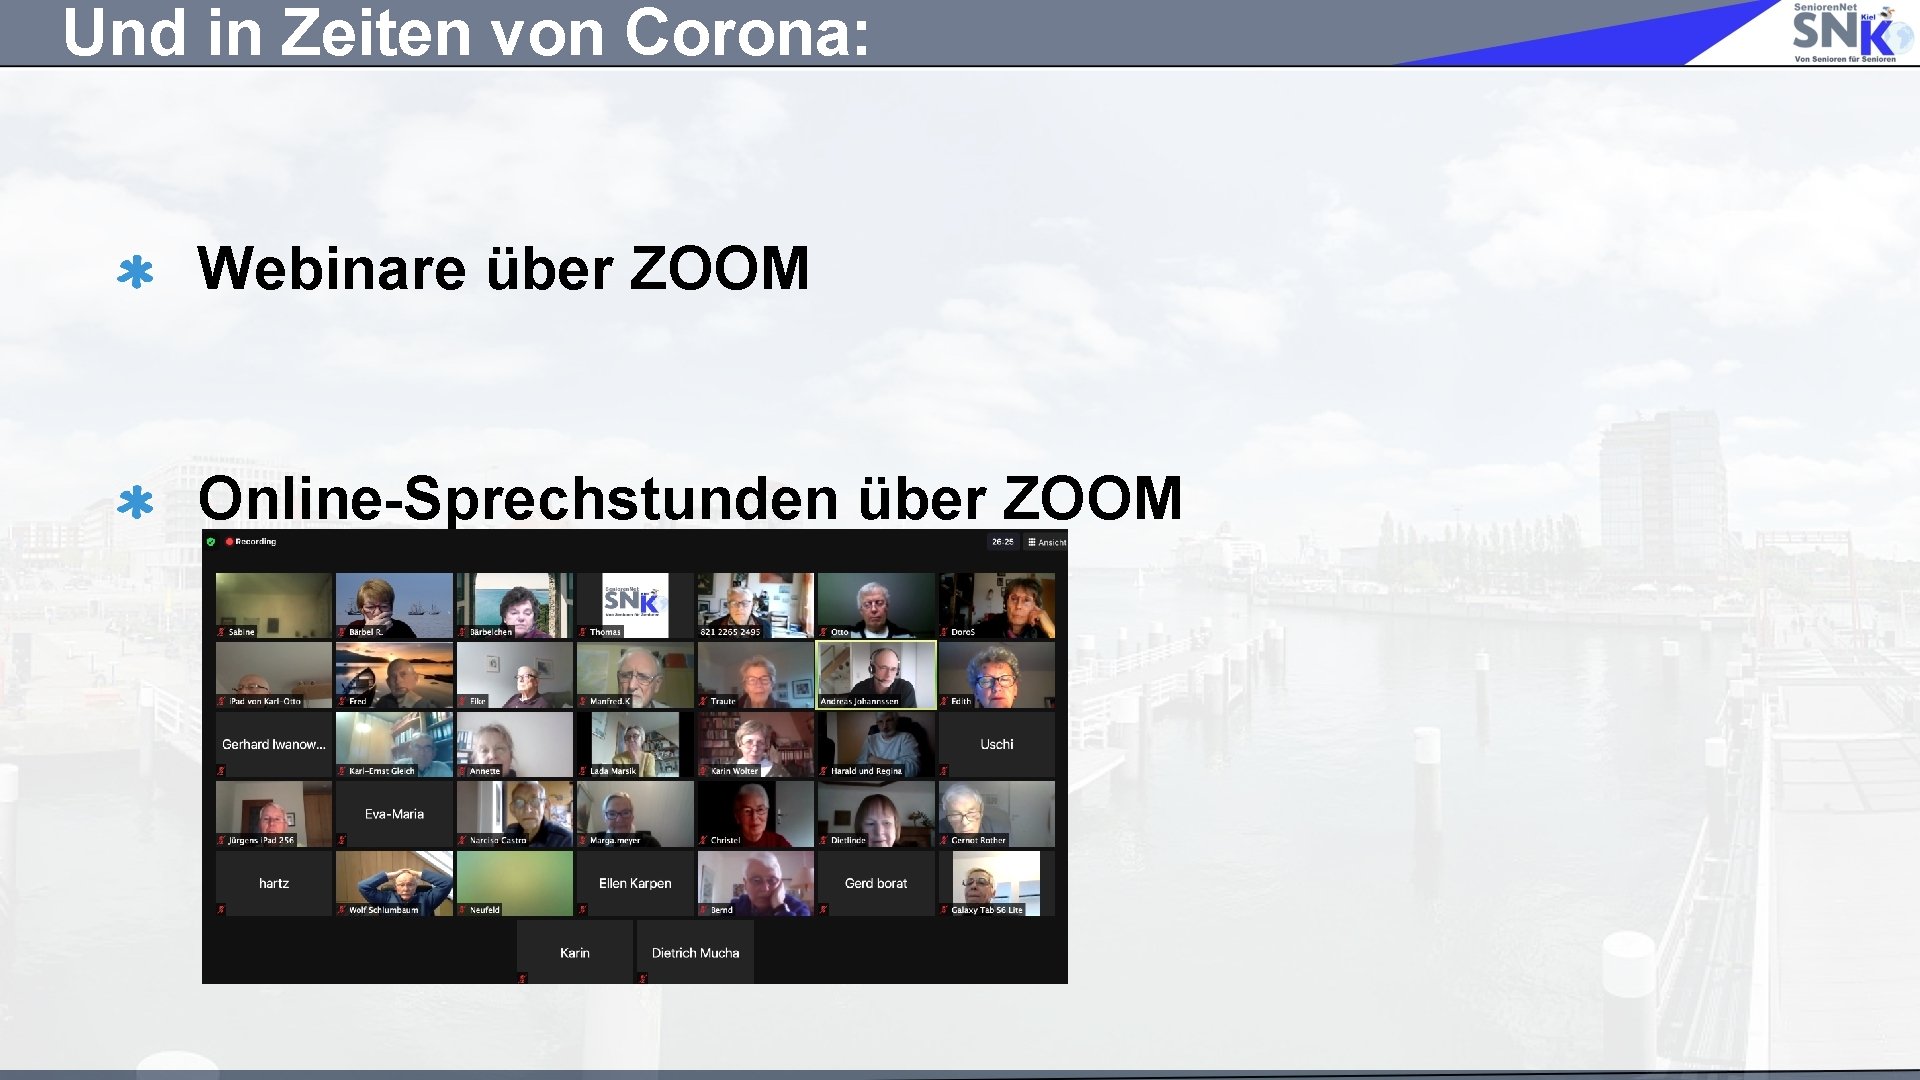1920x1080 pixels.
Task: Select the Gerd borat participant tile
Action: (x=876, y=883)
